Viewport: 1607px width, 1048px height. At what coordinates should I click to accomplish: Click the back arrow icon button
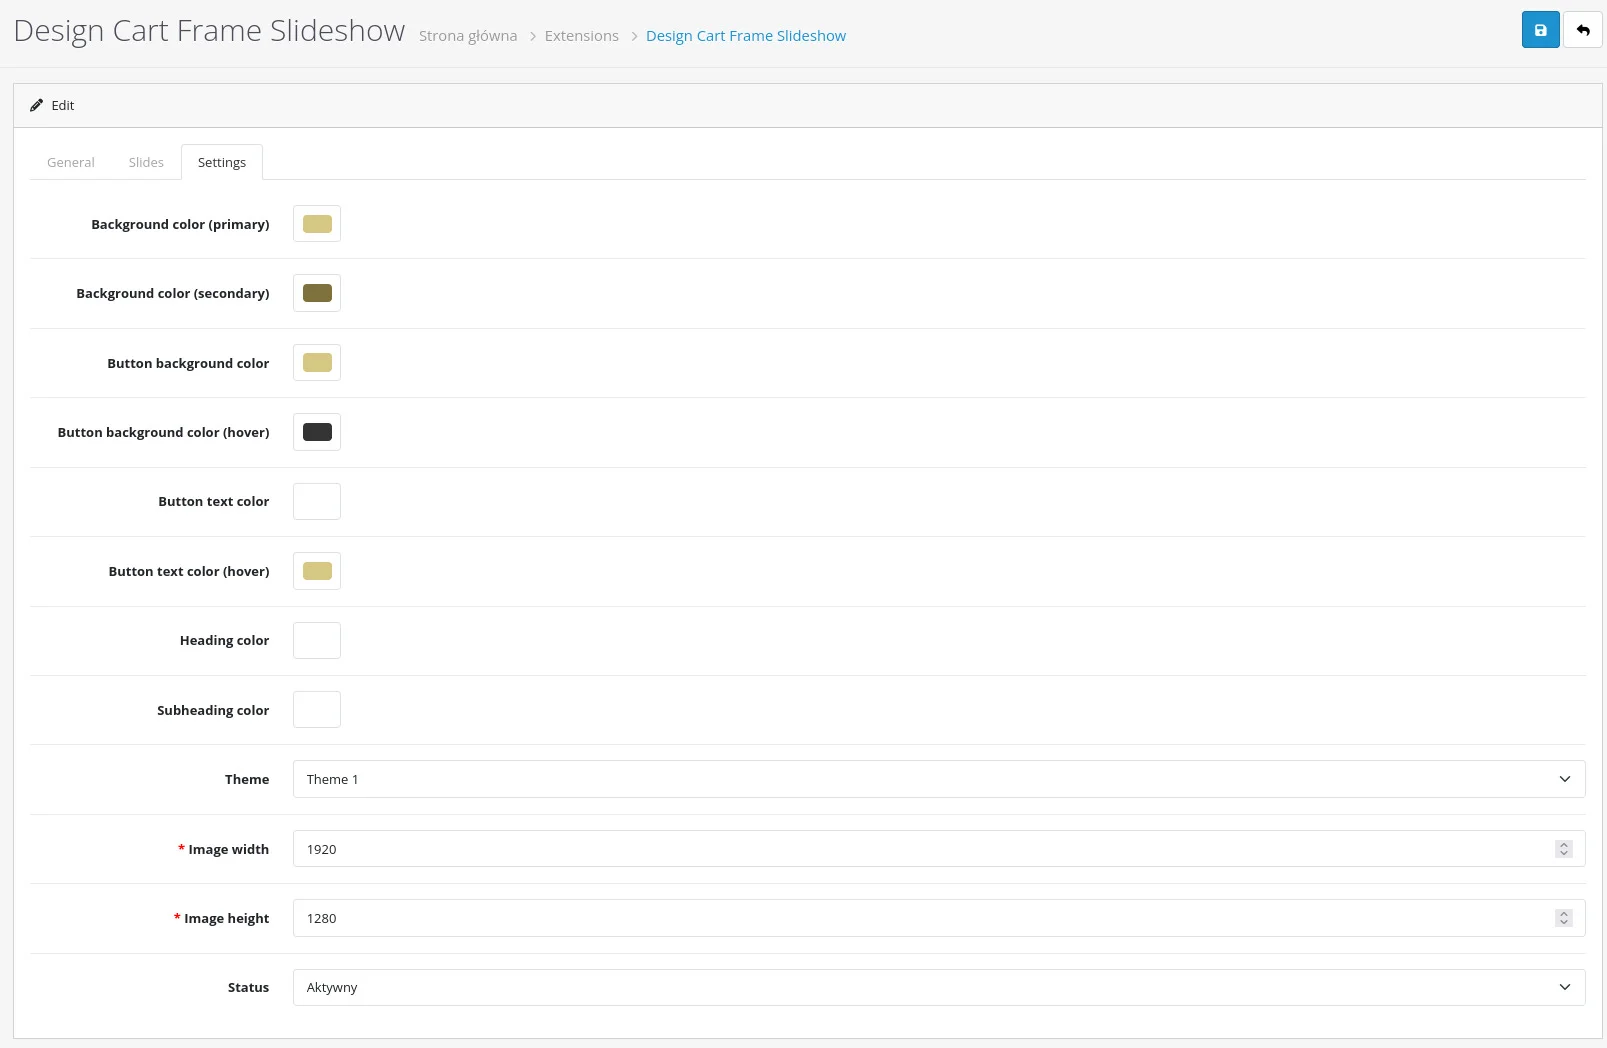1582,30
